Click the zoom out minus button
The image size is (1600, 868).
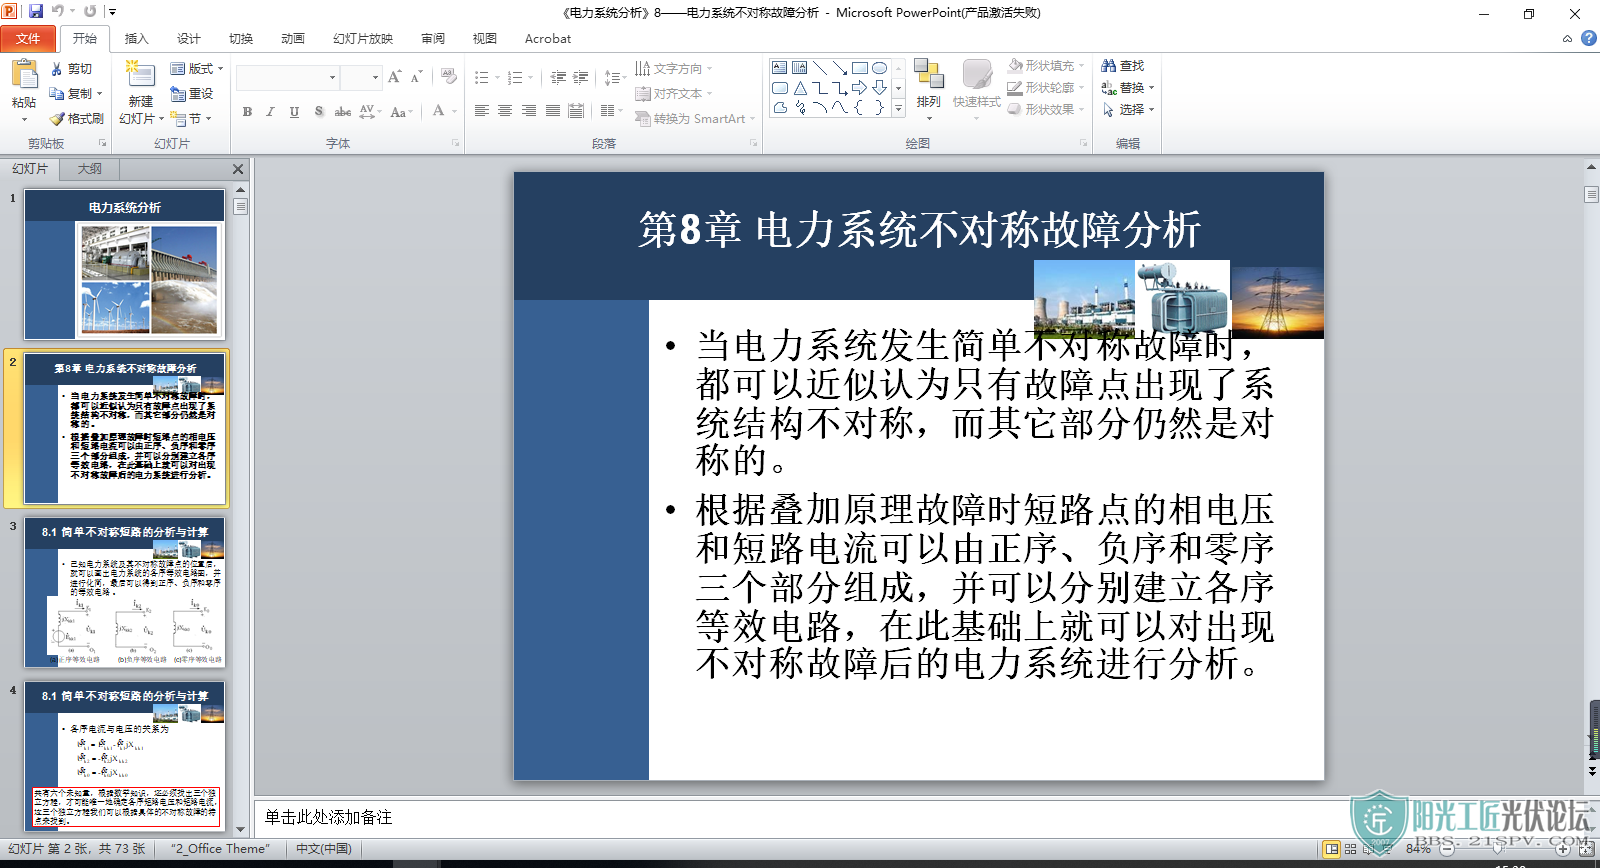[1447, 849]
